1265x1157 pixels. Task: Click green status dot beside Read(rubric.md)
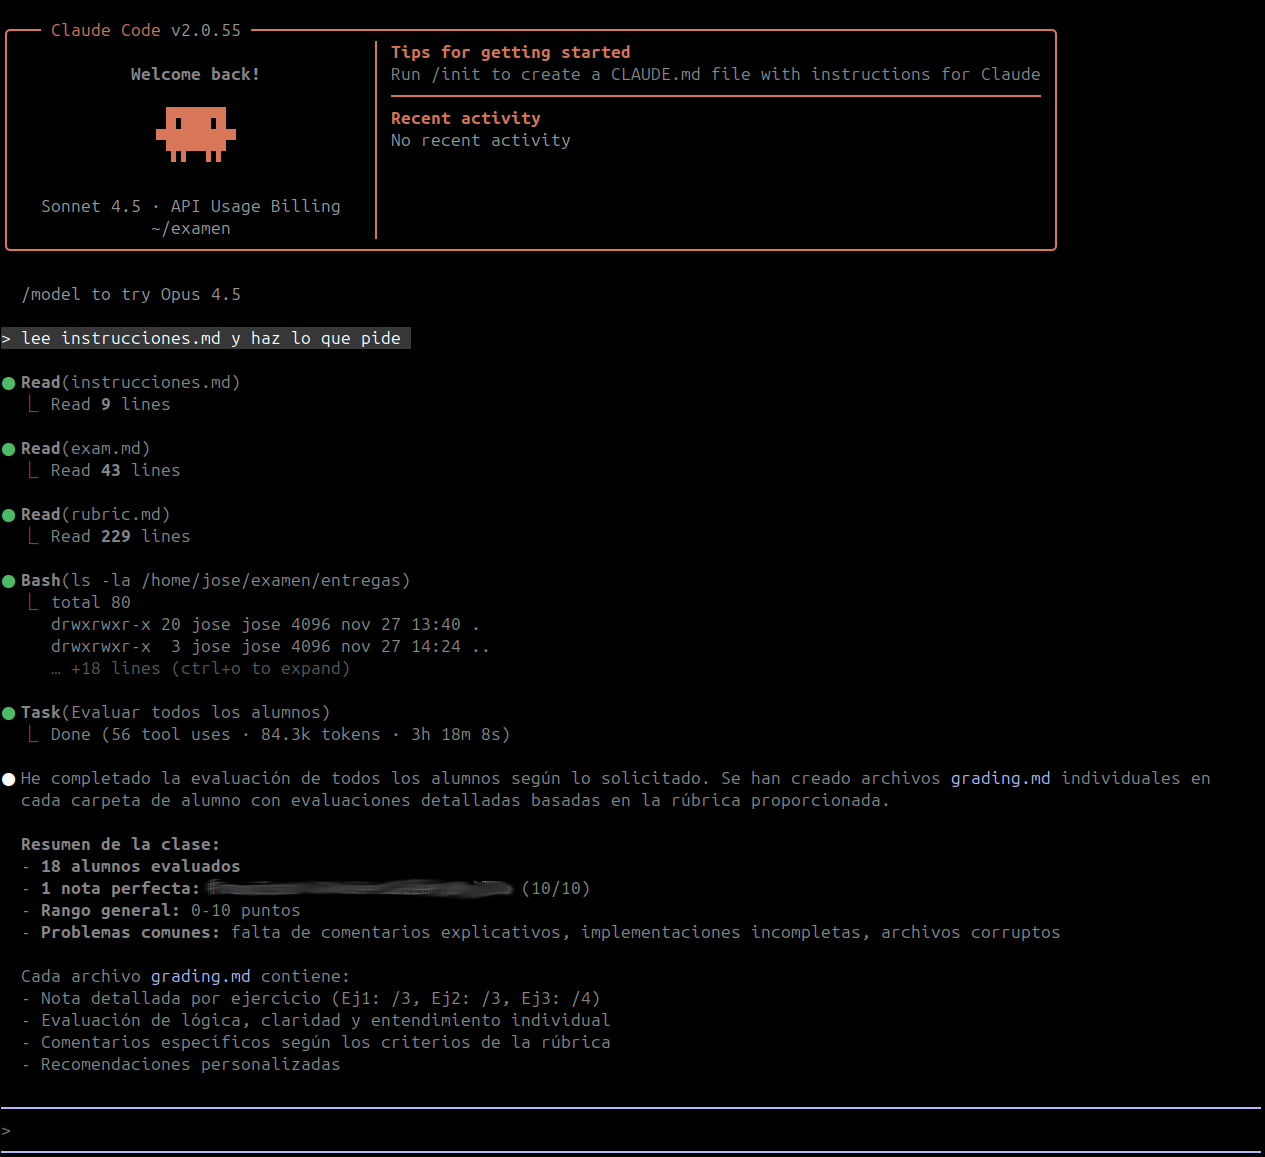click(9, 515)
